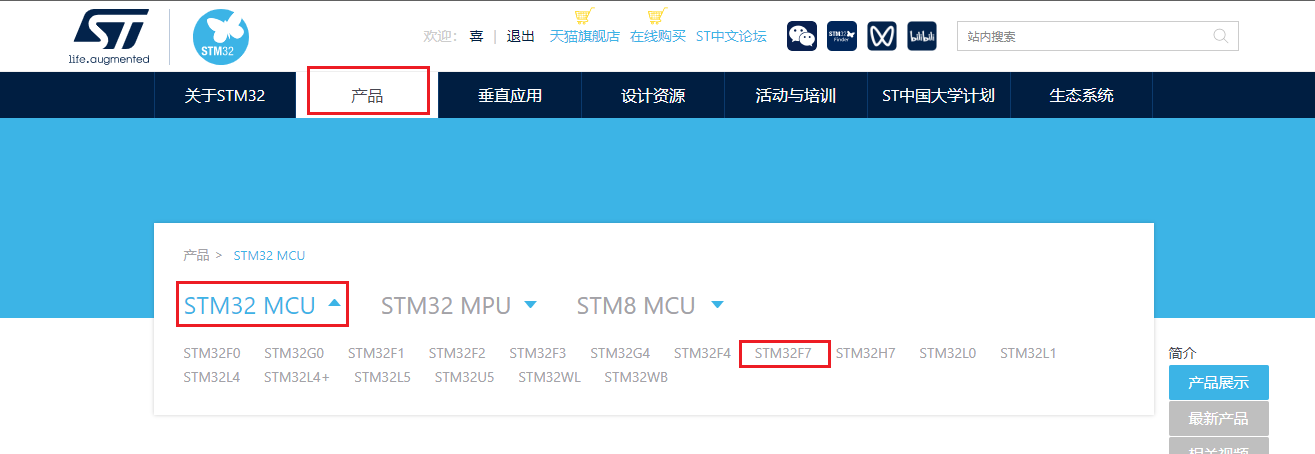This screenshot has height=454, width=1315.
Task: Click the cart icon above 在线购买
Action: 657,16
